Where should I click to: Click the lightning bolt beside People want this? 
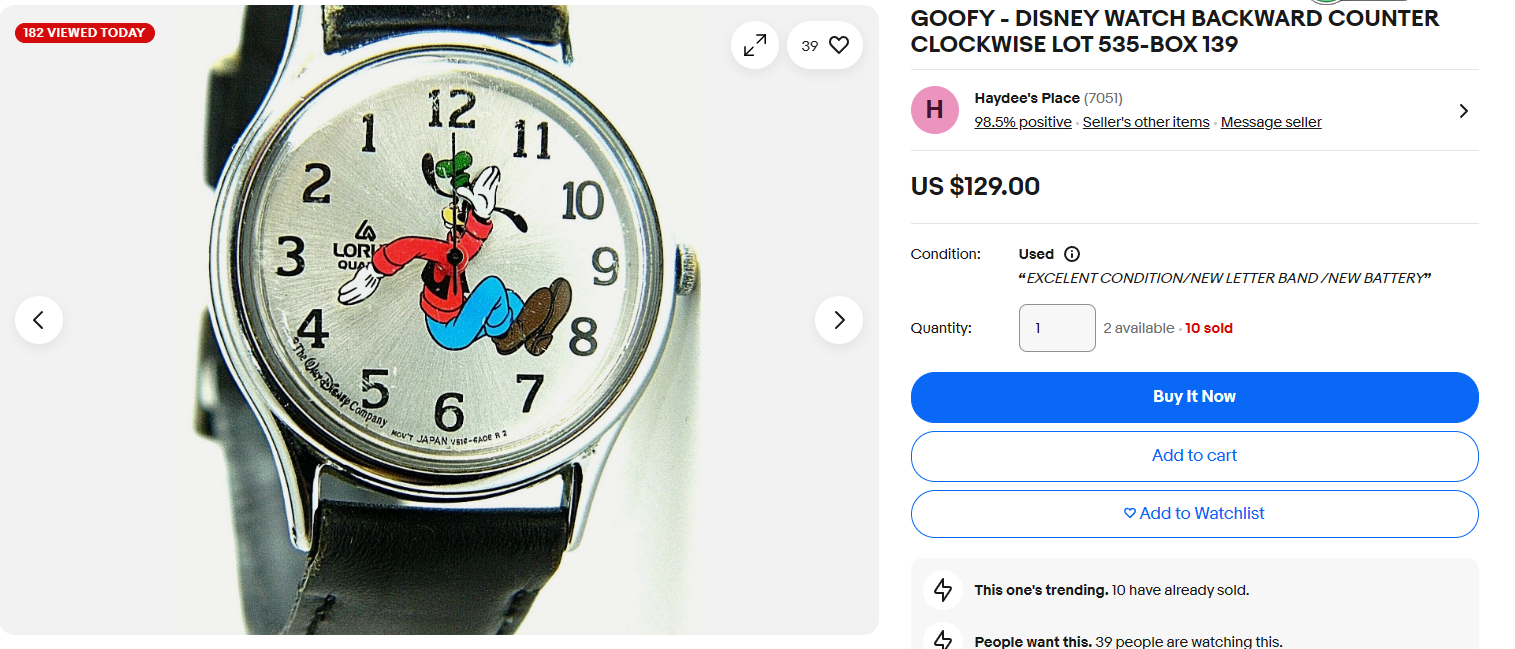click(943, 639)
